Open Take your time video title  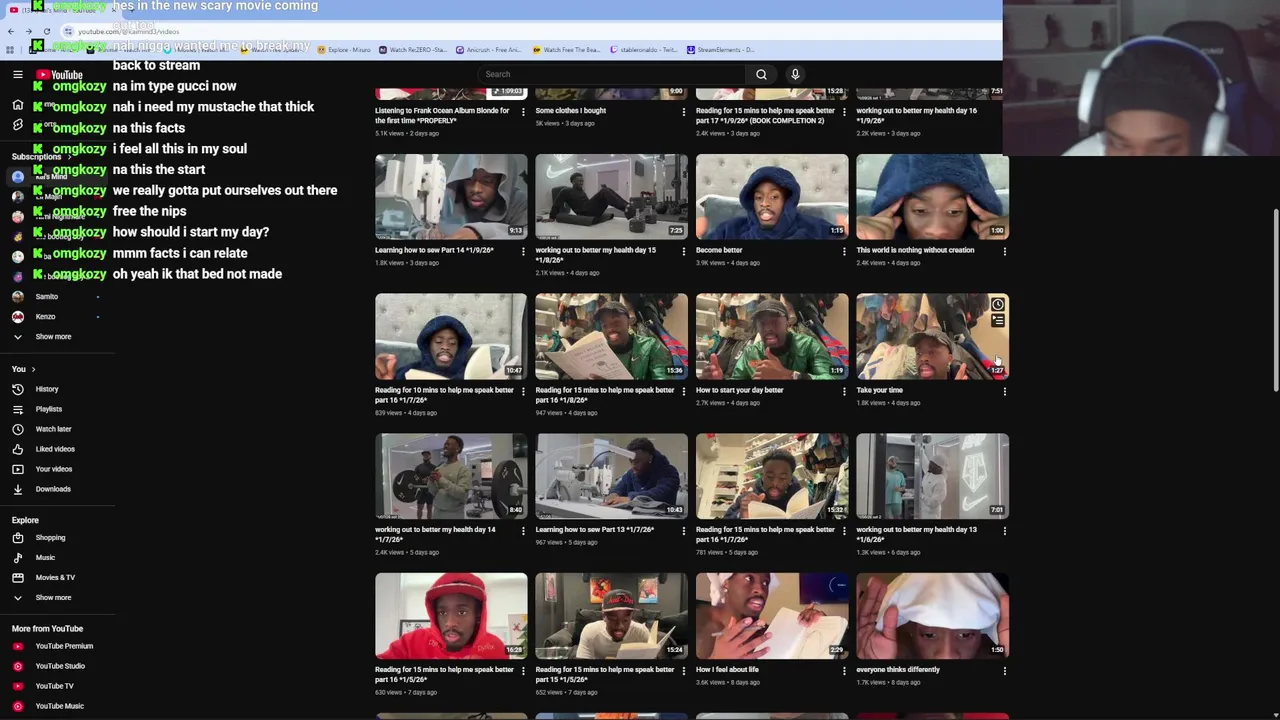tap(879, 390)
